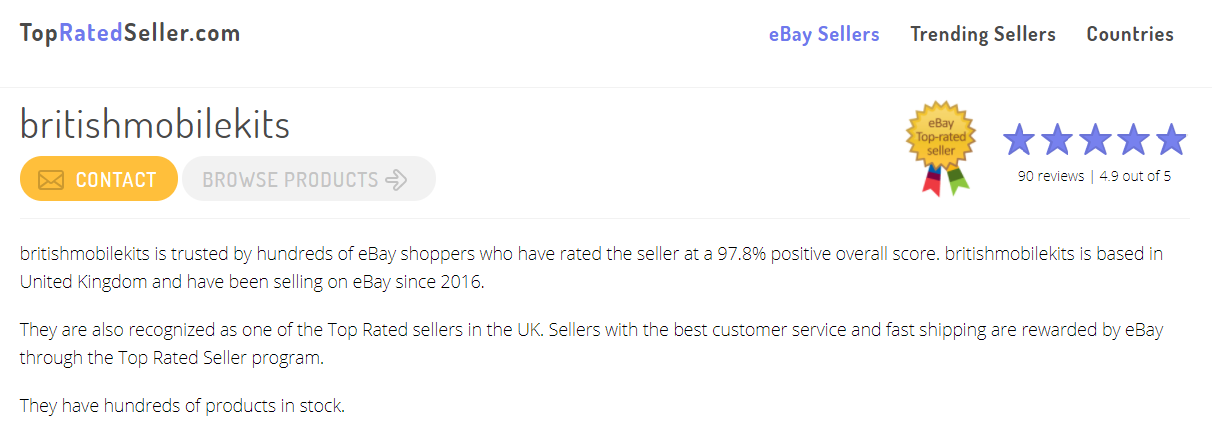Select the third rating star
Screen dimensions: 1212x443
1095,140
